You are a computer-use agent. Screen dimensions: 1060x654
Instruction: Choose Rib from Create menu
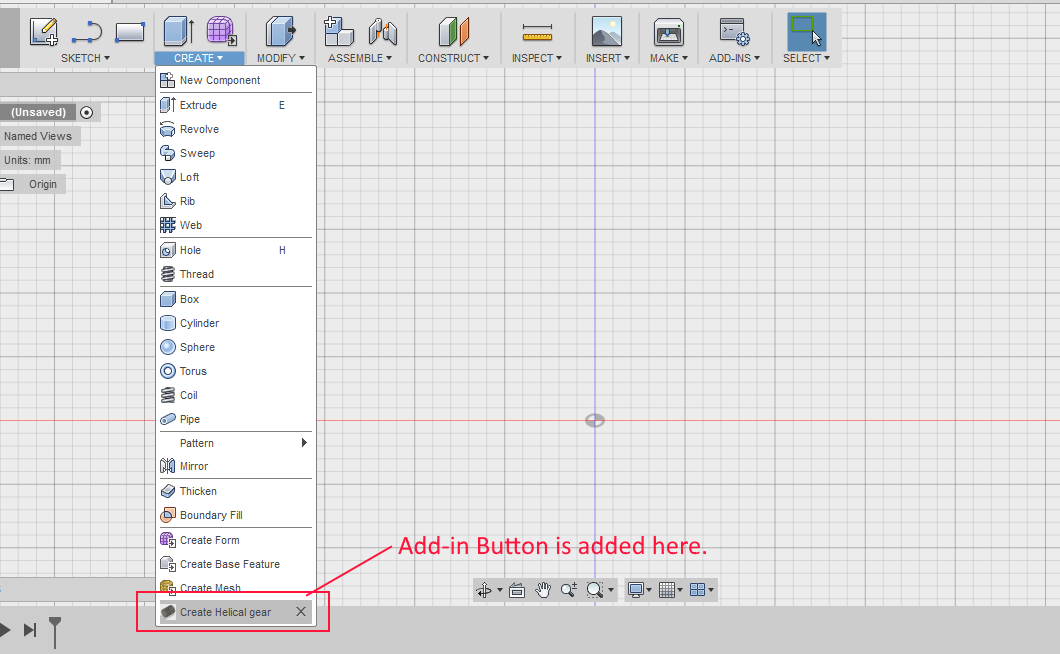(236, 202)
